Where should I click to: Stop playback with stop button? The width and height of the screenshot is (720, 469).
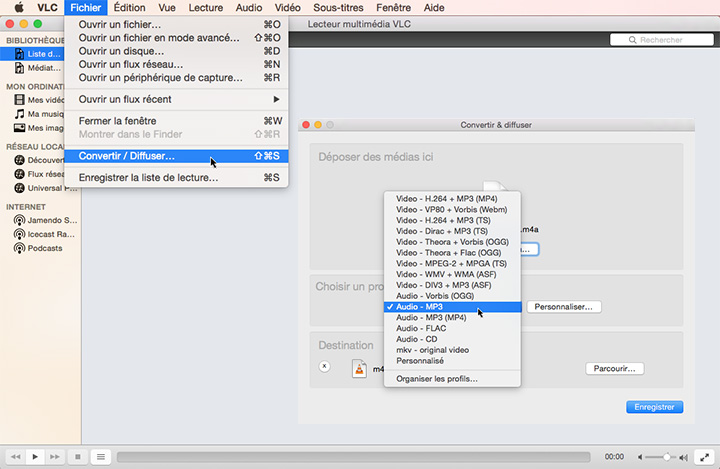tap(78, 457)
